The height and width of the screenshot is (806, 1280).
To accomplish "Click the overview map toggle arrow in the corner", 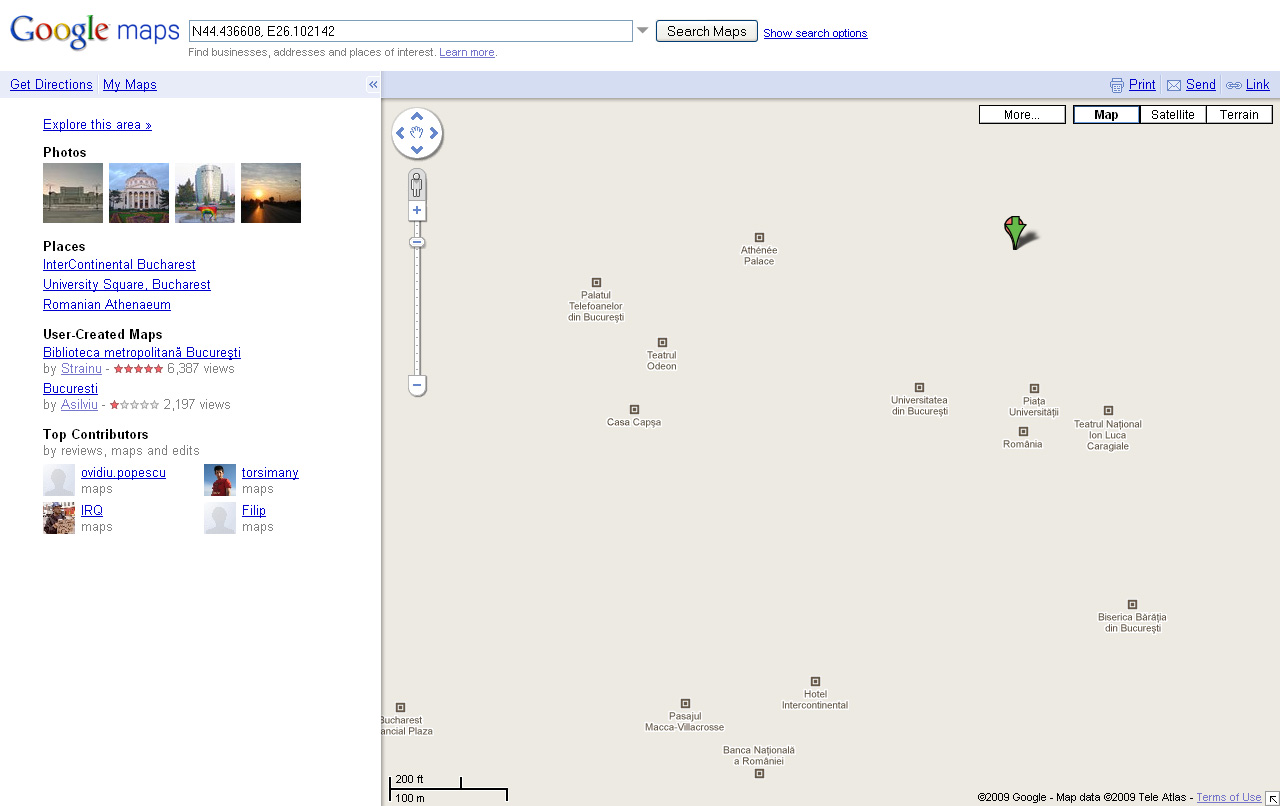I will pos(1271,797).
